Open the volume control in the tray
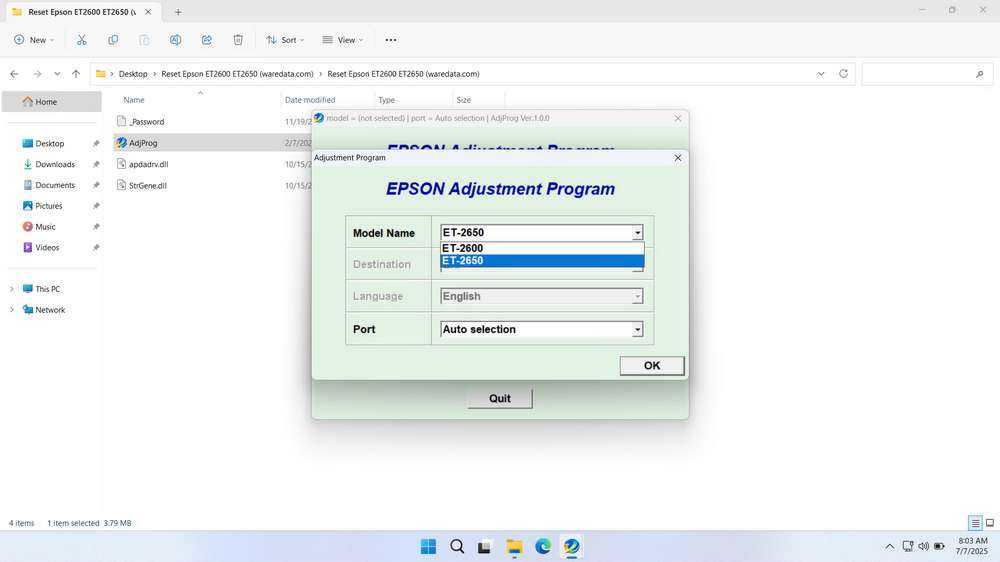The image size is (1000, 562). click(x=923, y=547)
